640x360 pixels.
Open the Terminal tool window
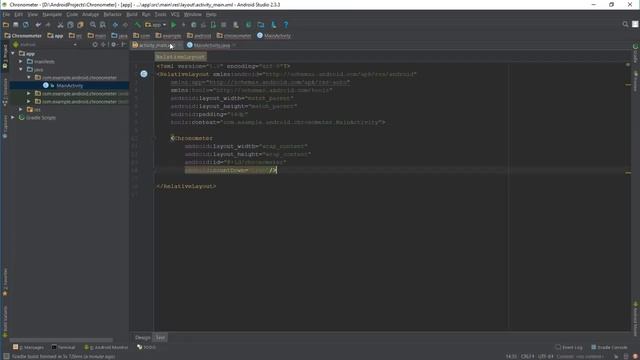(x=63, y=347)
